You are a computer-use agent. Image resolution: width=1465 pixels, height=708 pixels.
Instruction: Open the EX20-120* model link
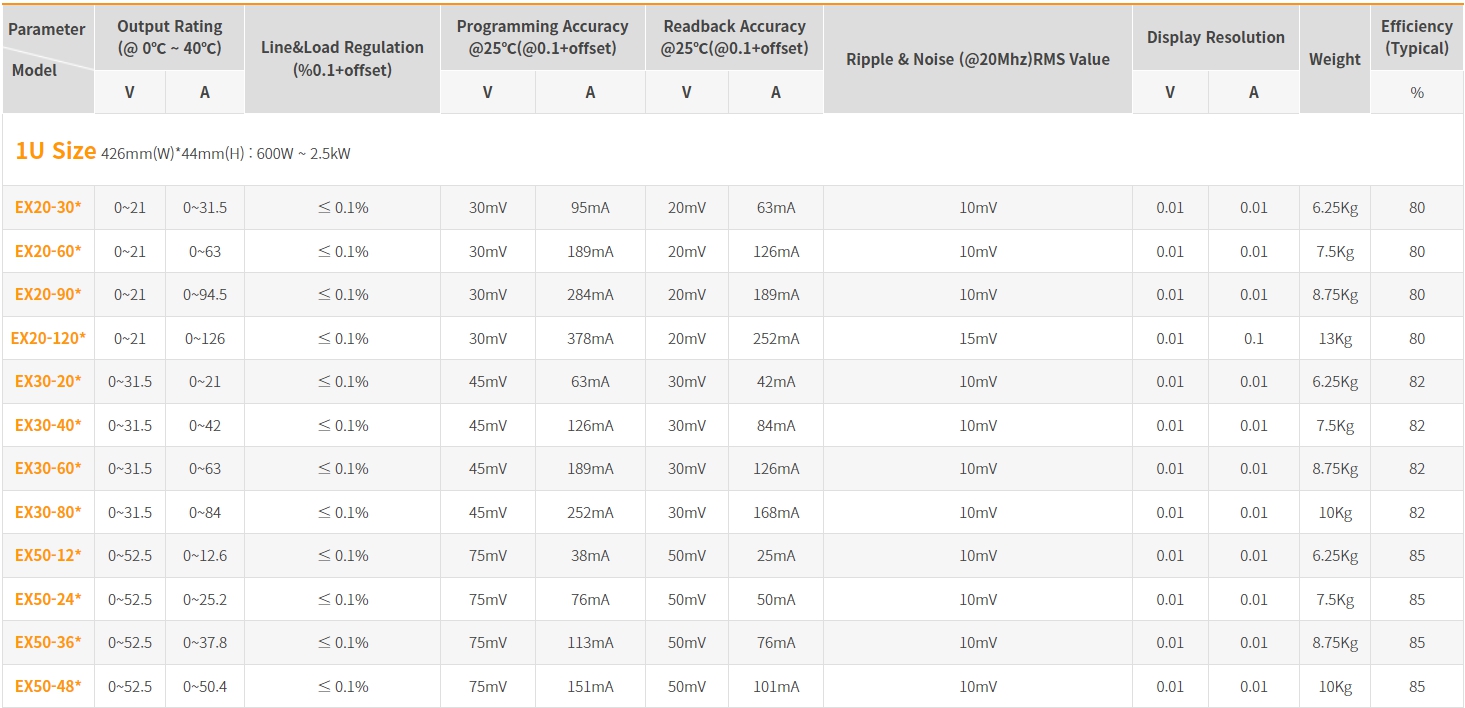(x=48, y=338)
